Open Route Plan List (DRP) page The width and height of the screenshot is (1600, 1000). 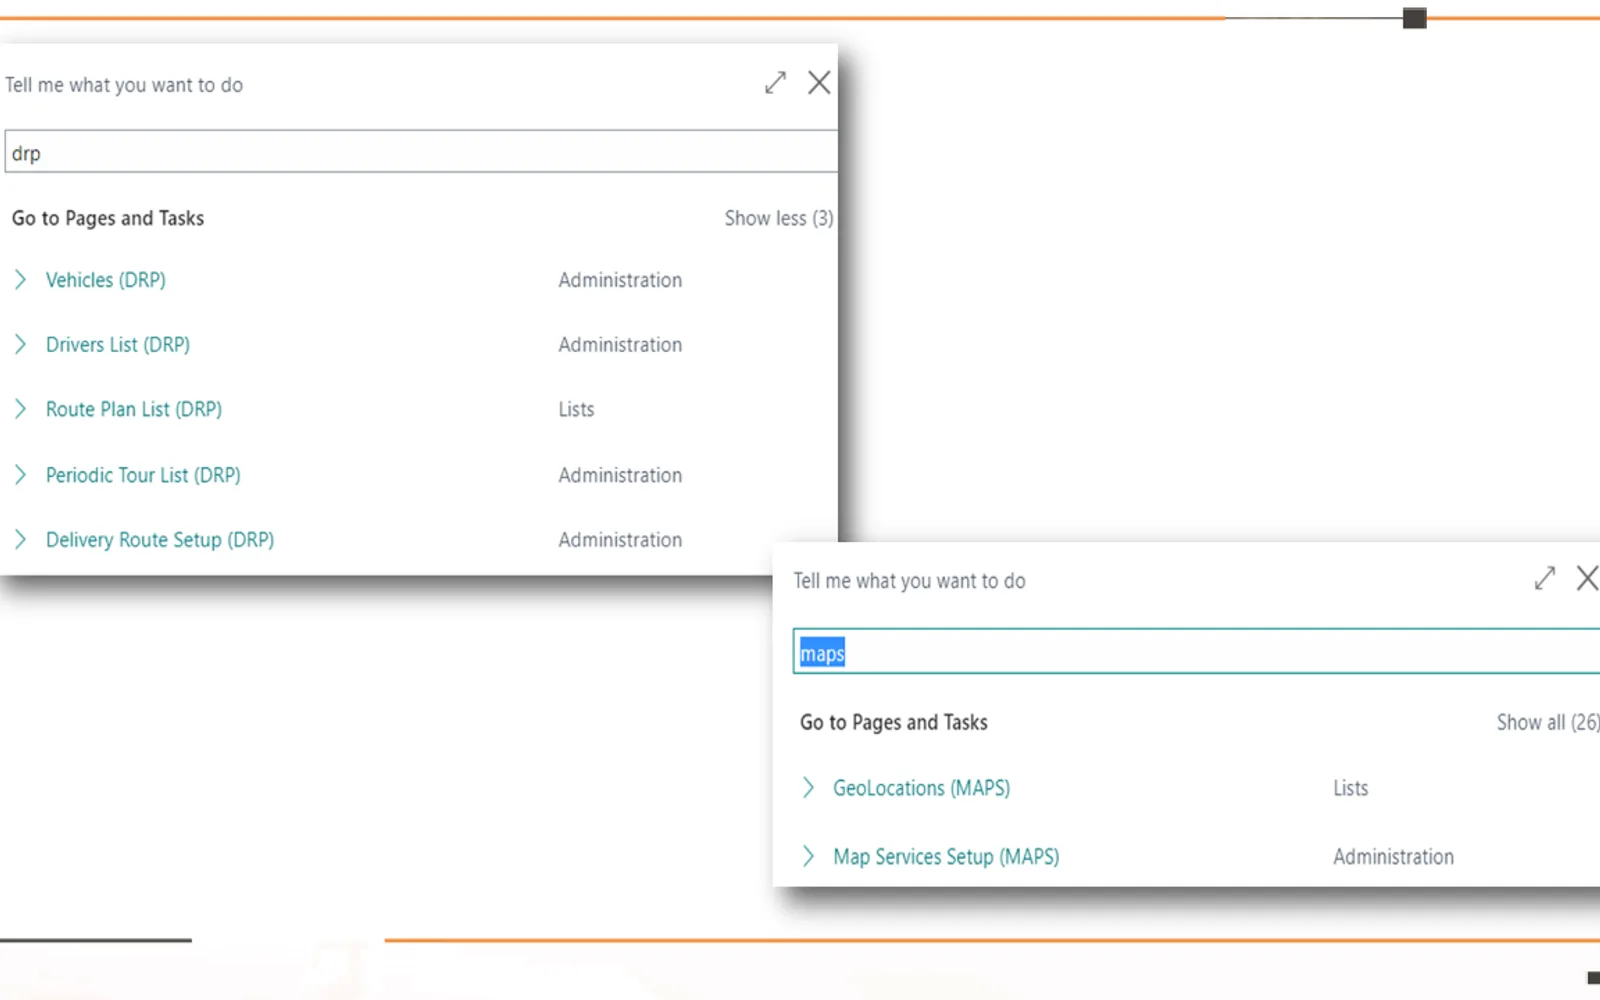pos(134,409)
